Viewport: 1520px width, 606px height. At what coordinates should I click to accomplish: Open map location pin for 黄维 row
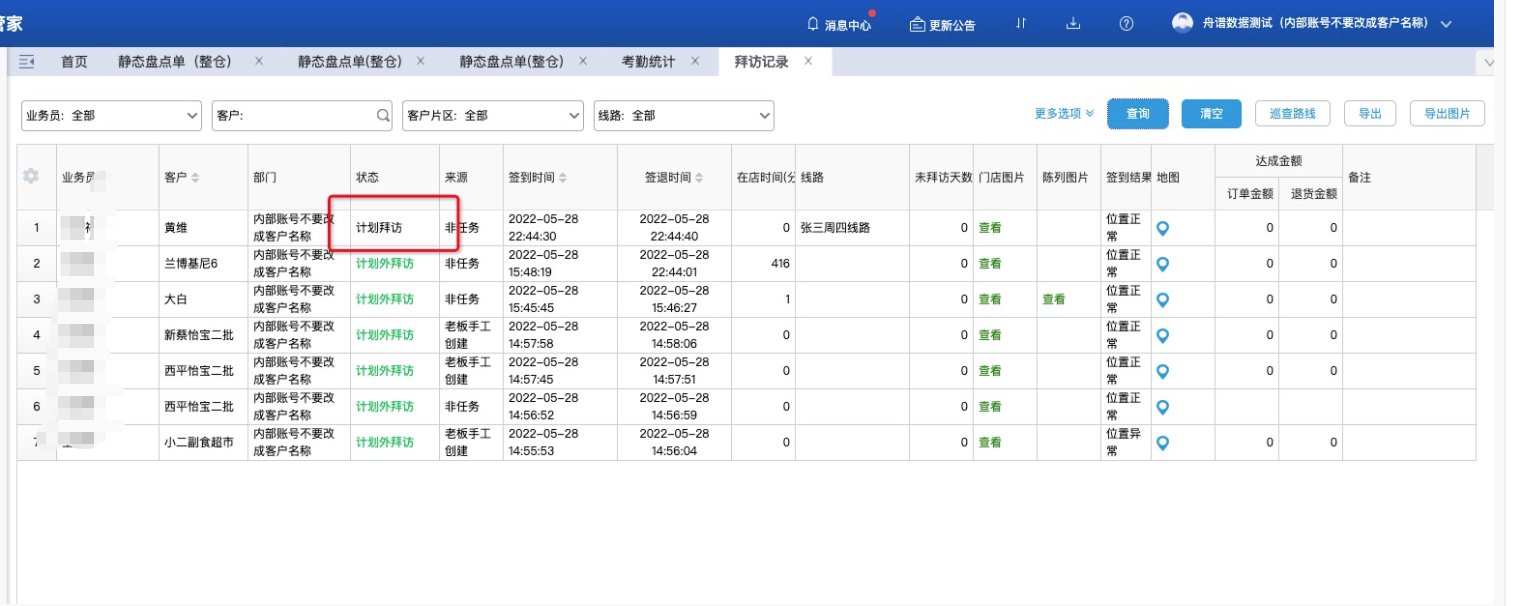(x=1162, y=228)
